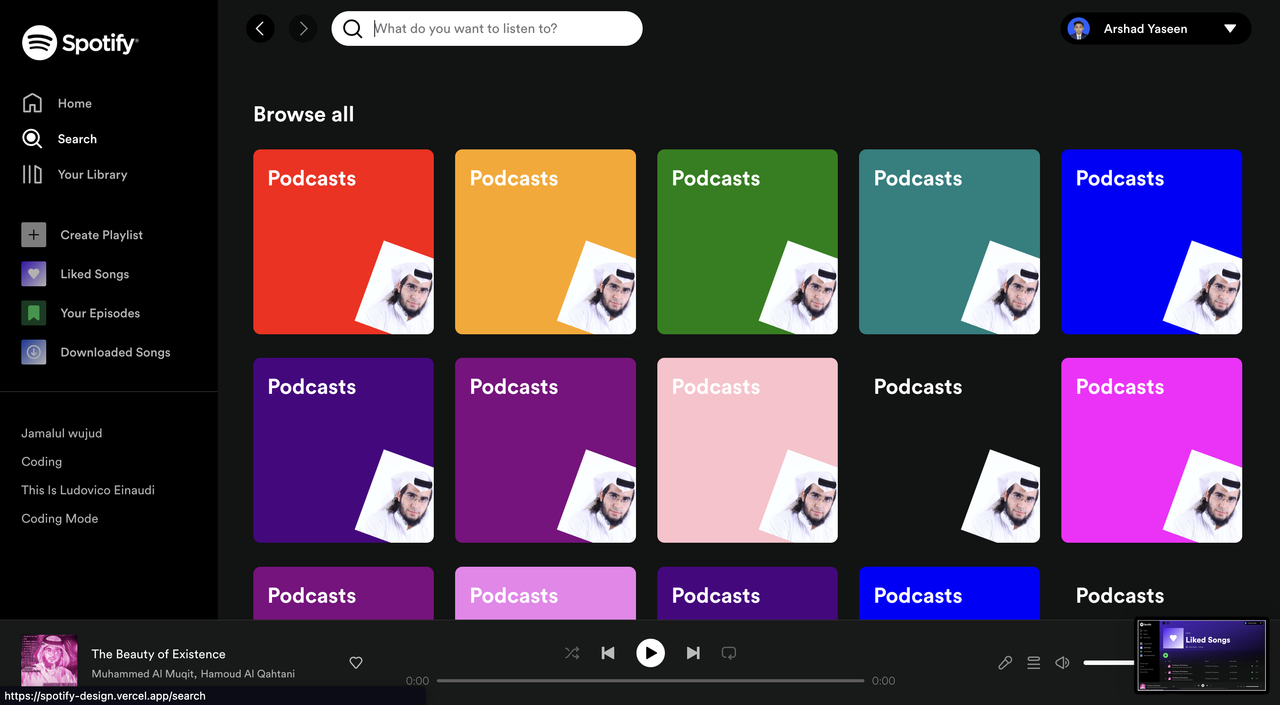Click the Spotify logo
The width and height of the screenshot is (1280, 705).
(x=80, y=42)
